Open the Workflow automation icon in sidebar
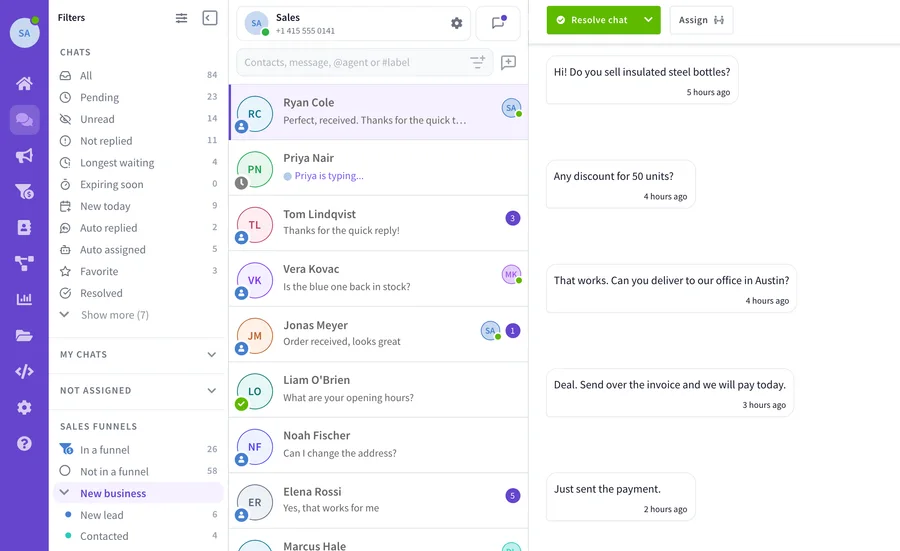The image size is (900, 551). (24, 263)
